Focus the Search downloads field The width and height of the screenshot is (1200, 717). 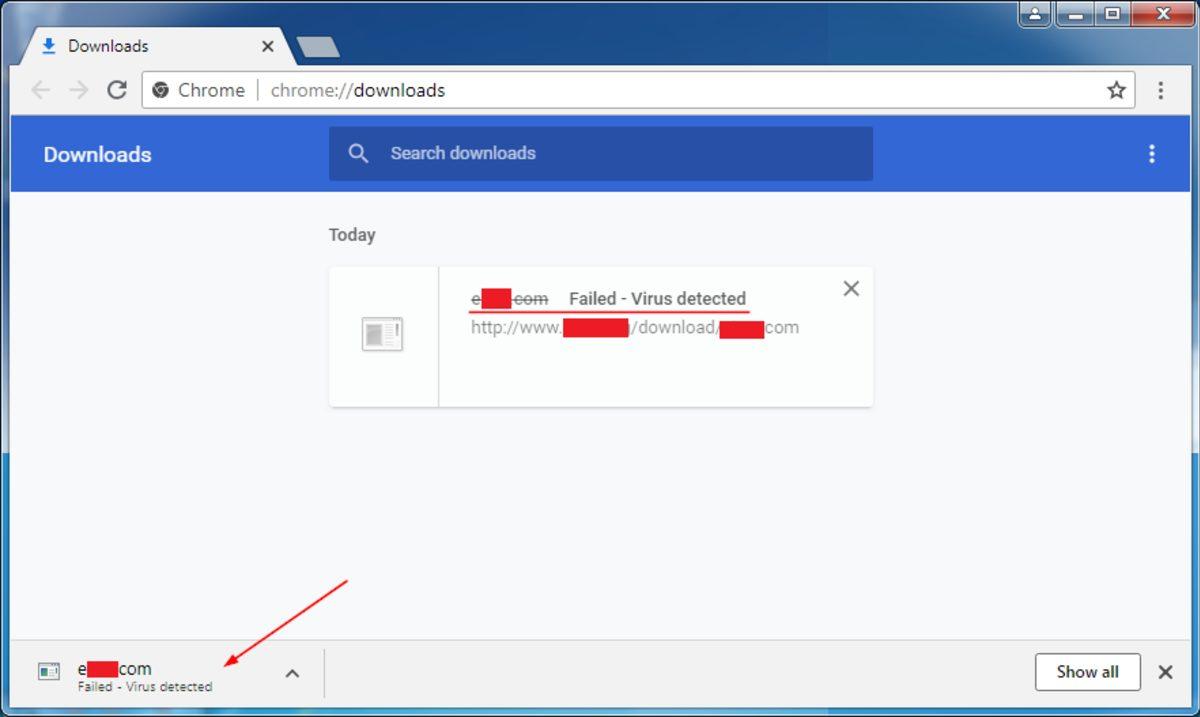coord(463,153)
